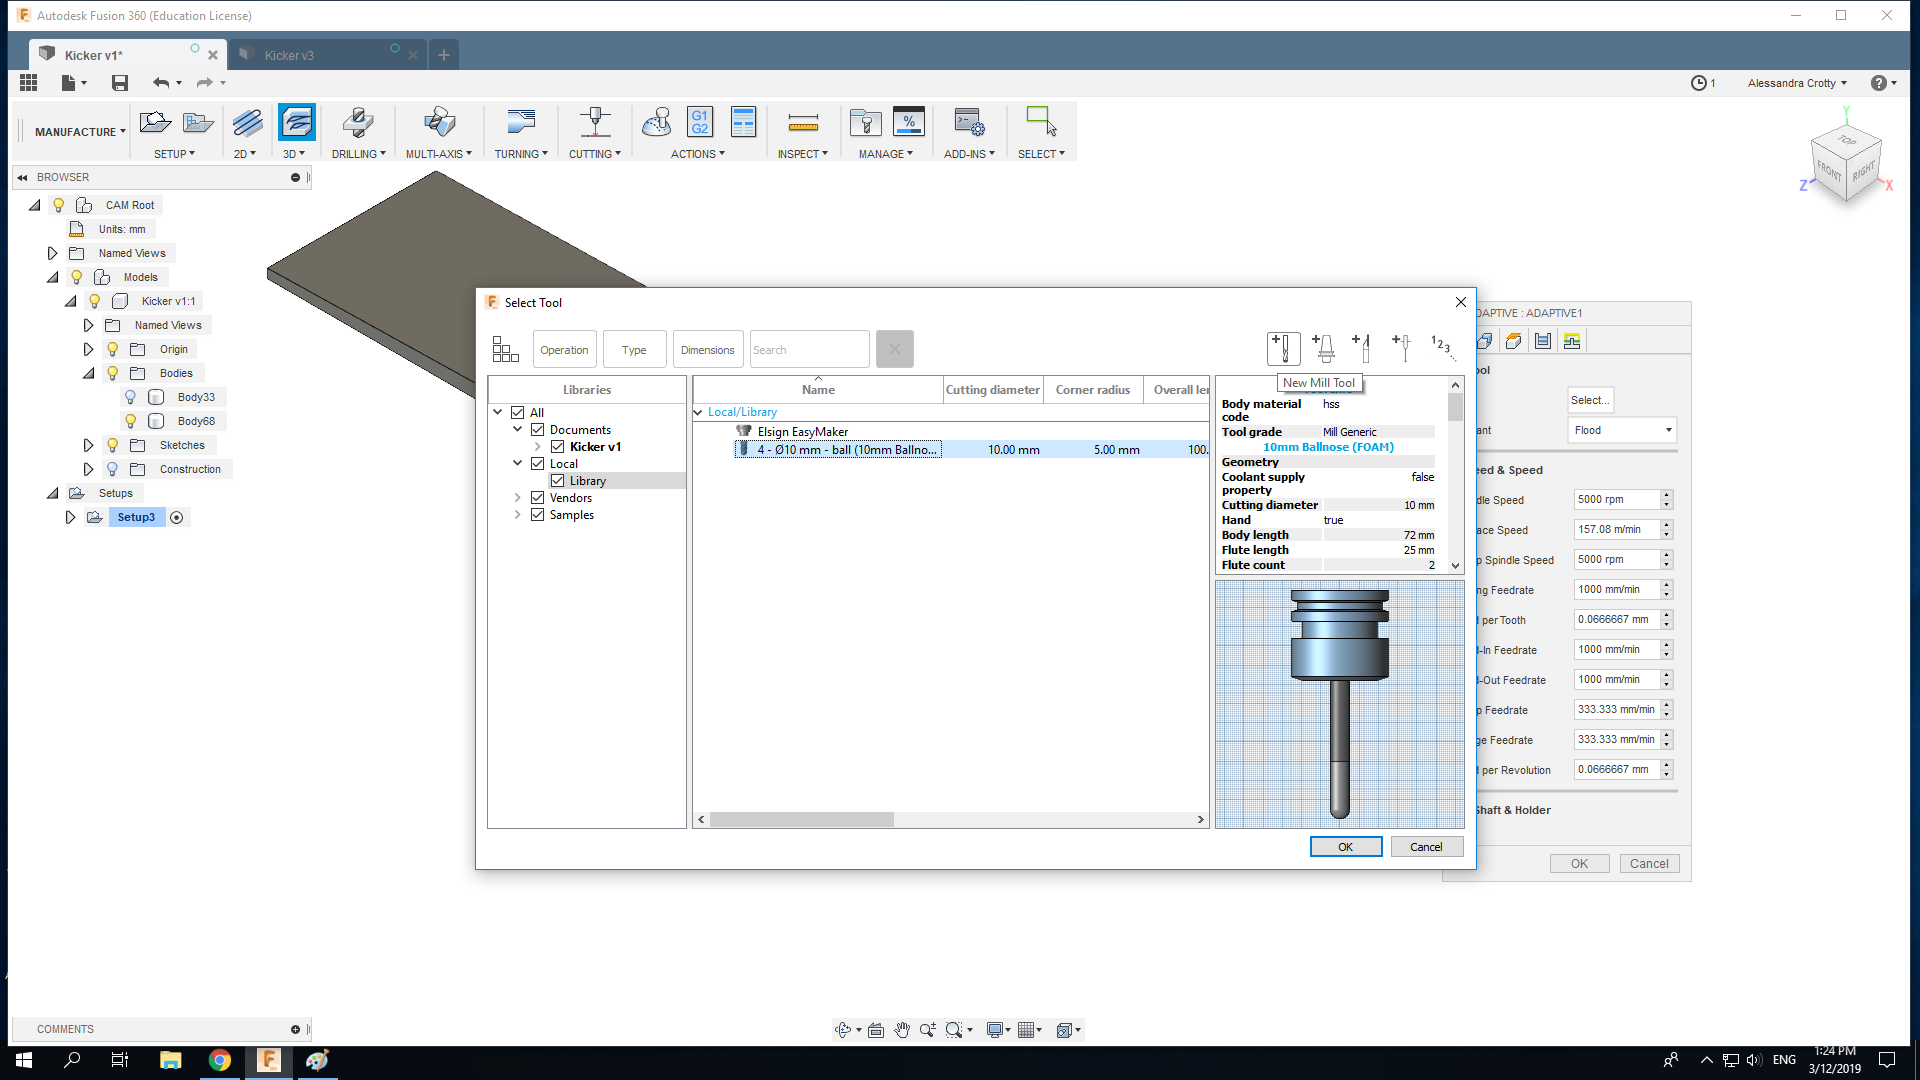Click the Dimensions filter button

pos(707,349)
